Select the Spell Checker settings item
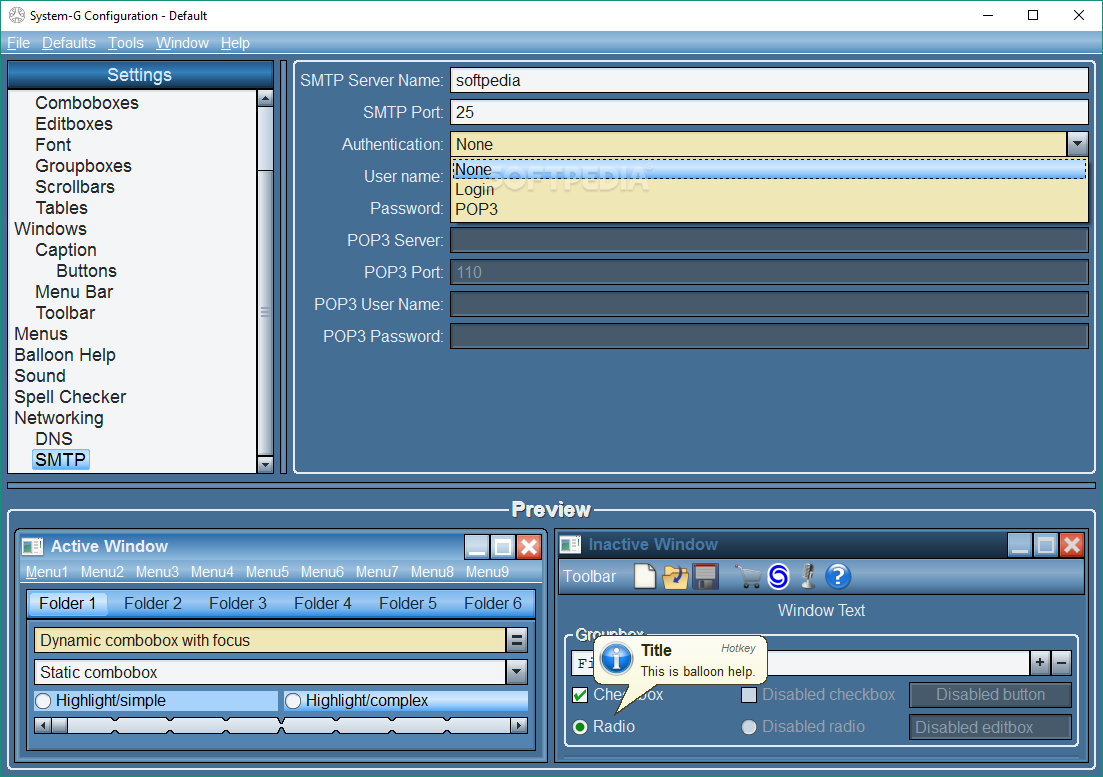The width and height of the screenshot is (1103, 777). click(70, 397)
